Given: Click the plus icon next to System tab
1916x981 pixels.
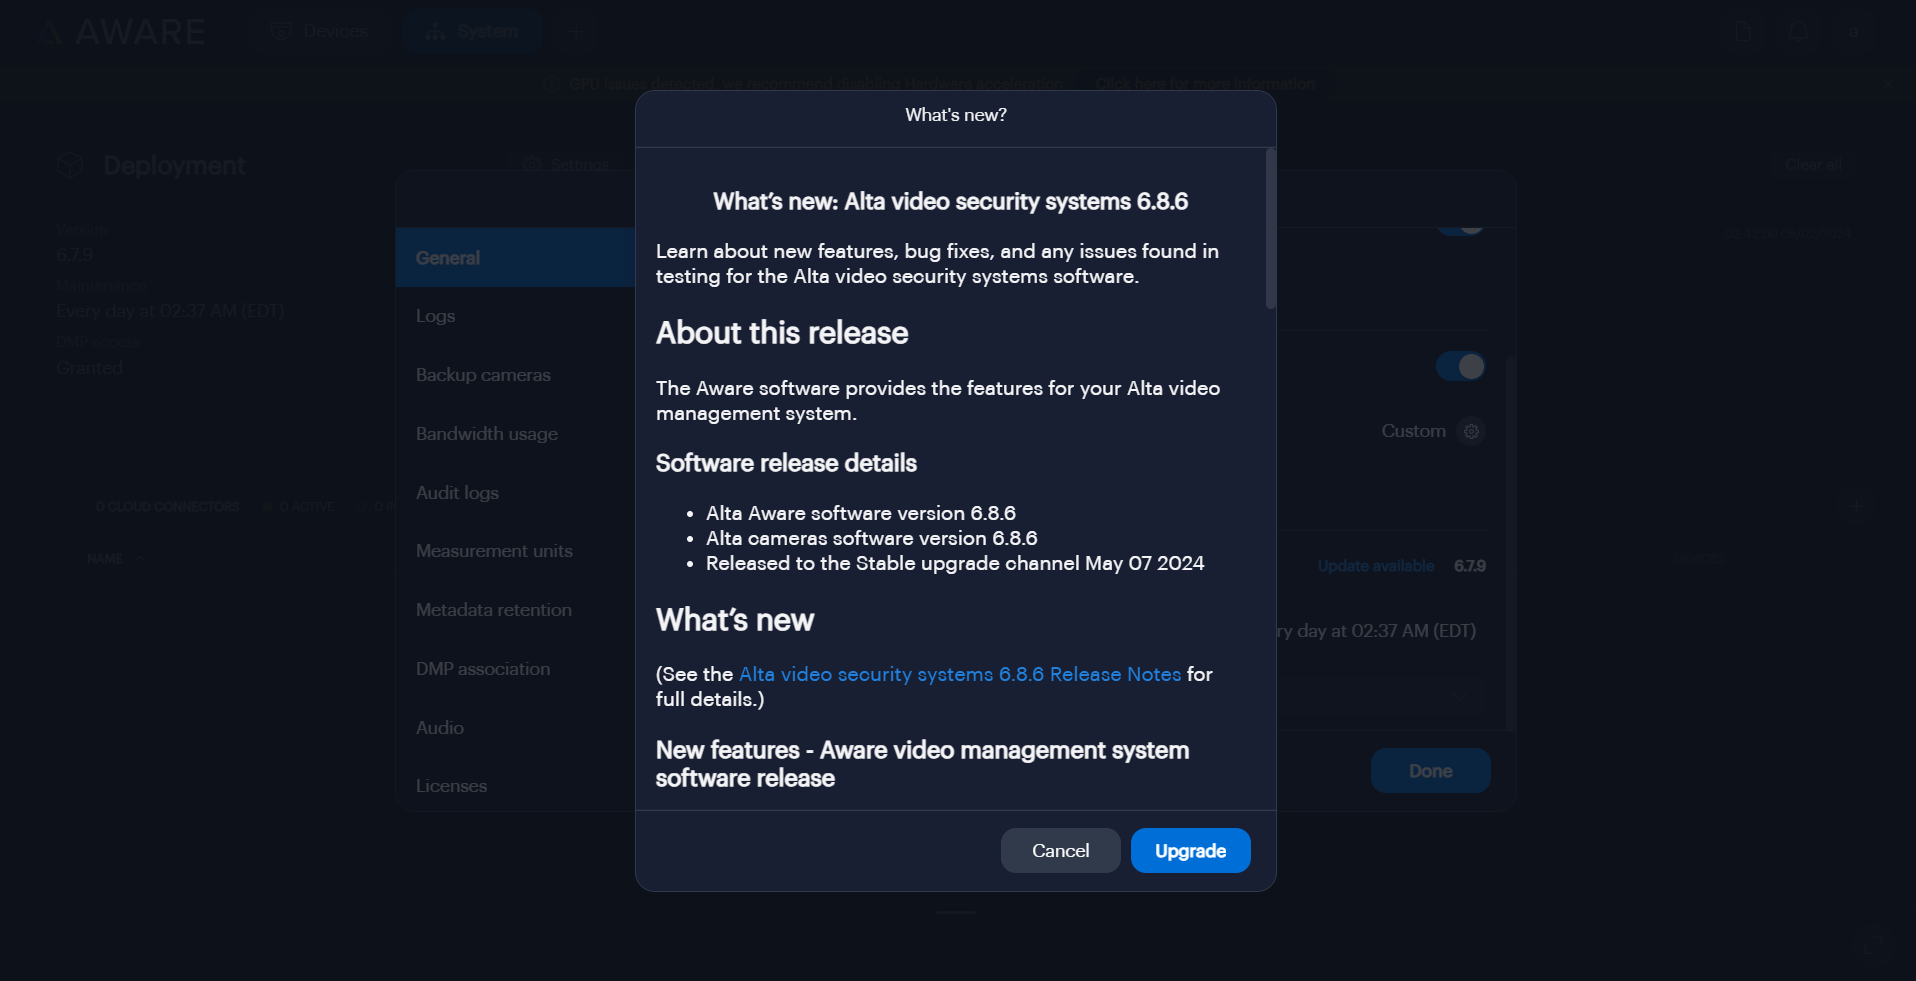Looking at the screenshot, I should (x=575, y=31).
